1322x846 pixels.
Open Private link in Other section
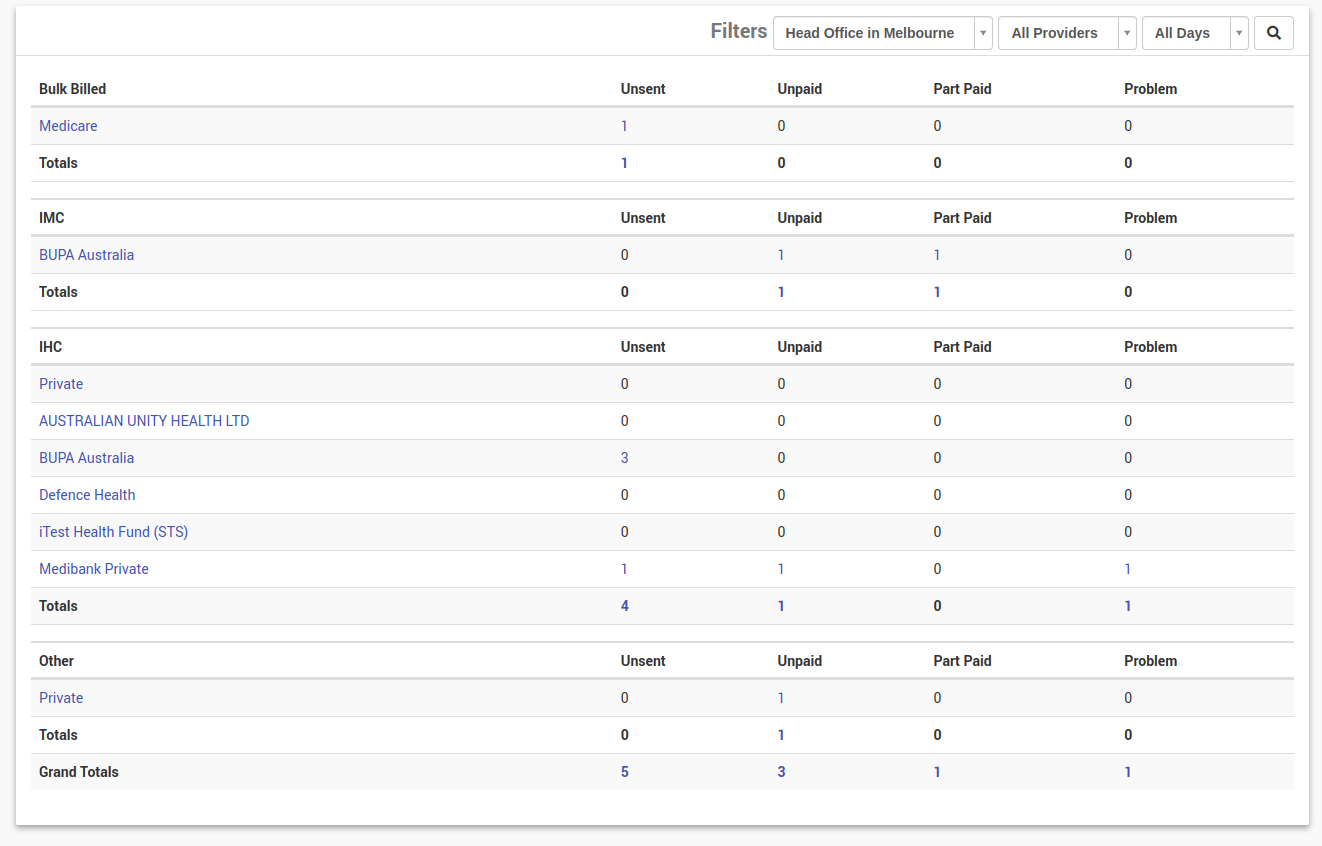point(61,698)
